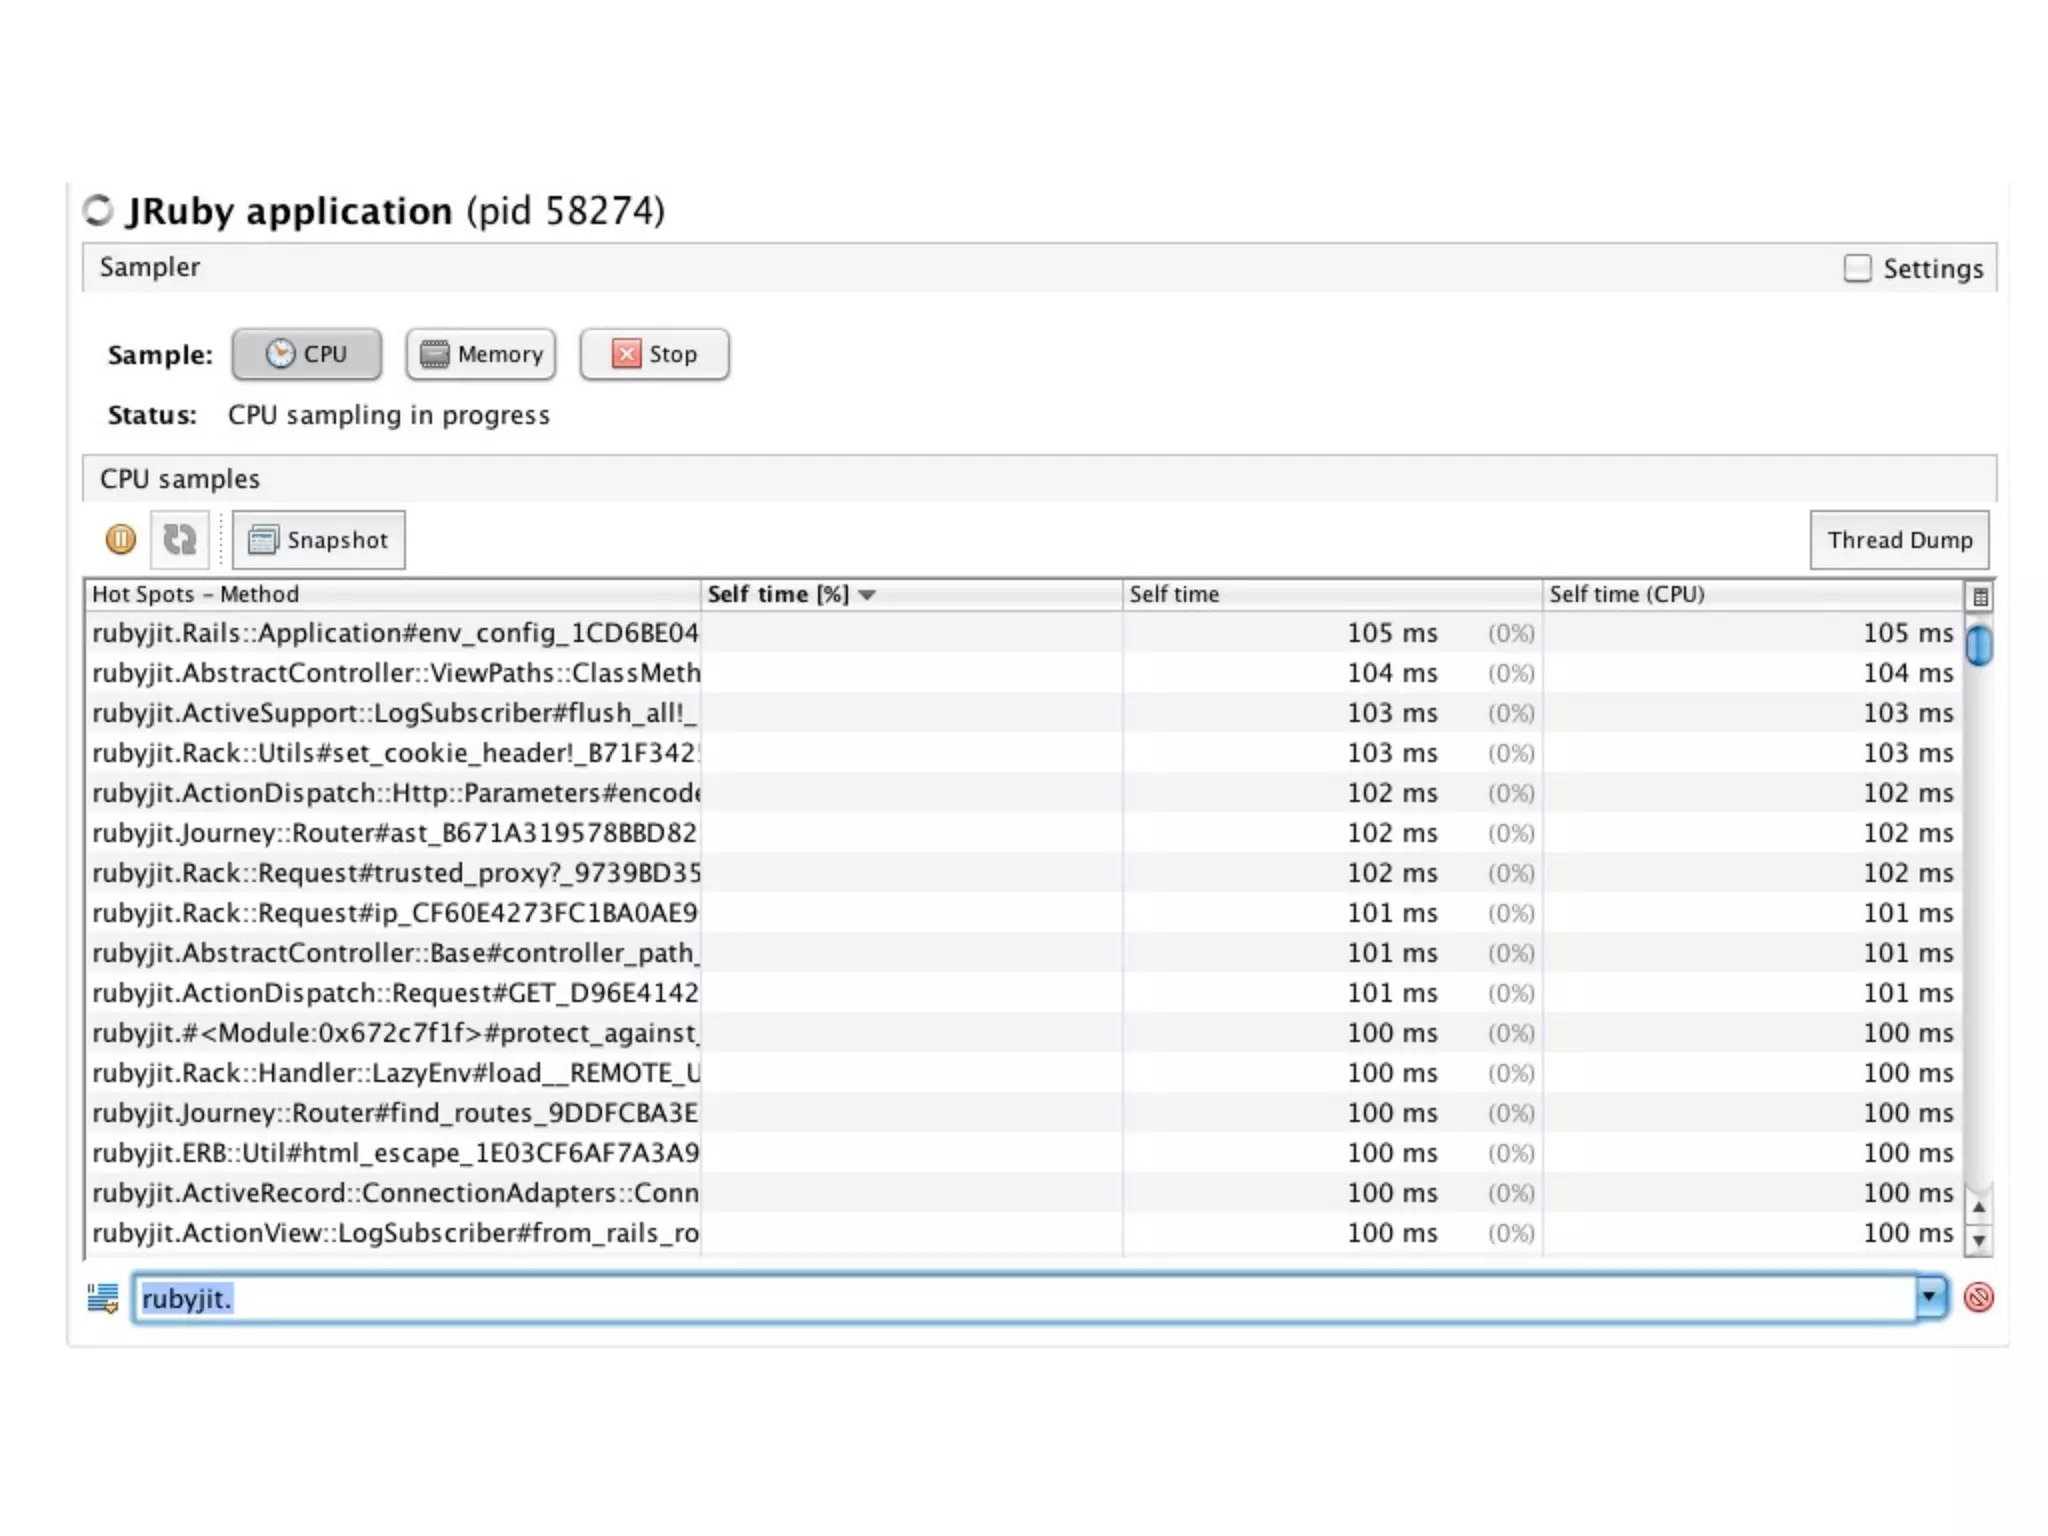This screenshot has height=1536, width=2048.
Task: Enable the Settings checkbox
Action: pyautogui.click(x=1857, y=268)
